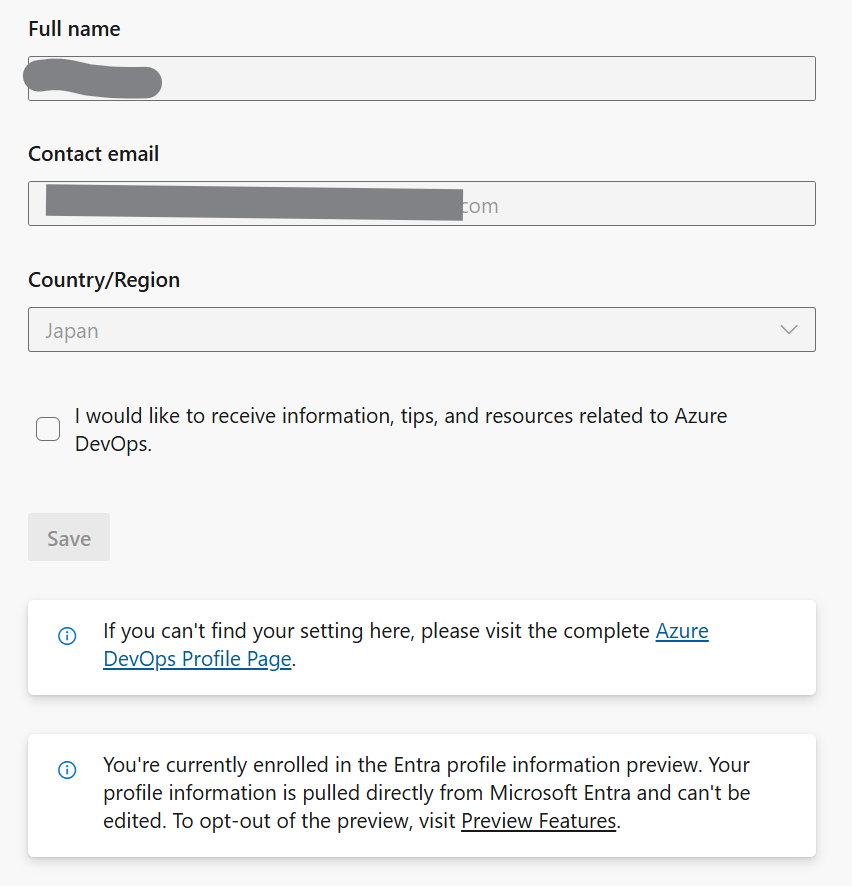Click the 'Contact email' label
This screenshot has height=886, width=852.
93,154
